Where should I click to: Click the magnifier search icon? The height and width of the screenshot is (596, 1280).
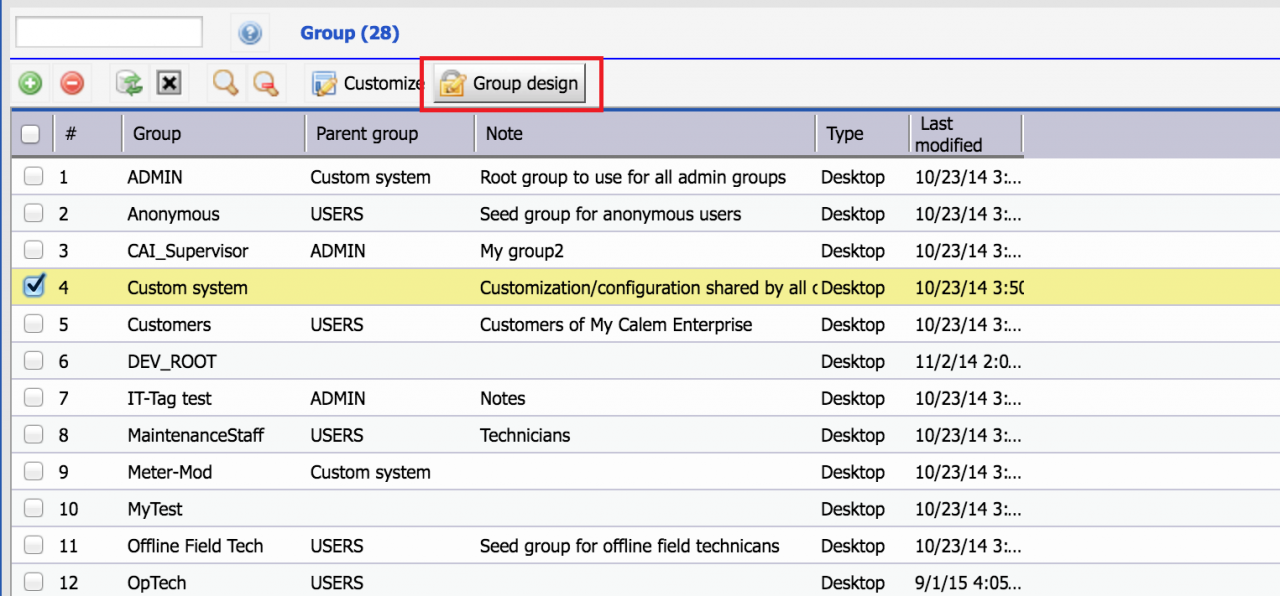click(226, 84)
